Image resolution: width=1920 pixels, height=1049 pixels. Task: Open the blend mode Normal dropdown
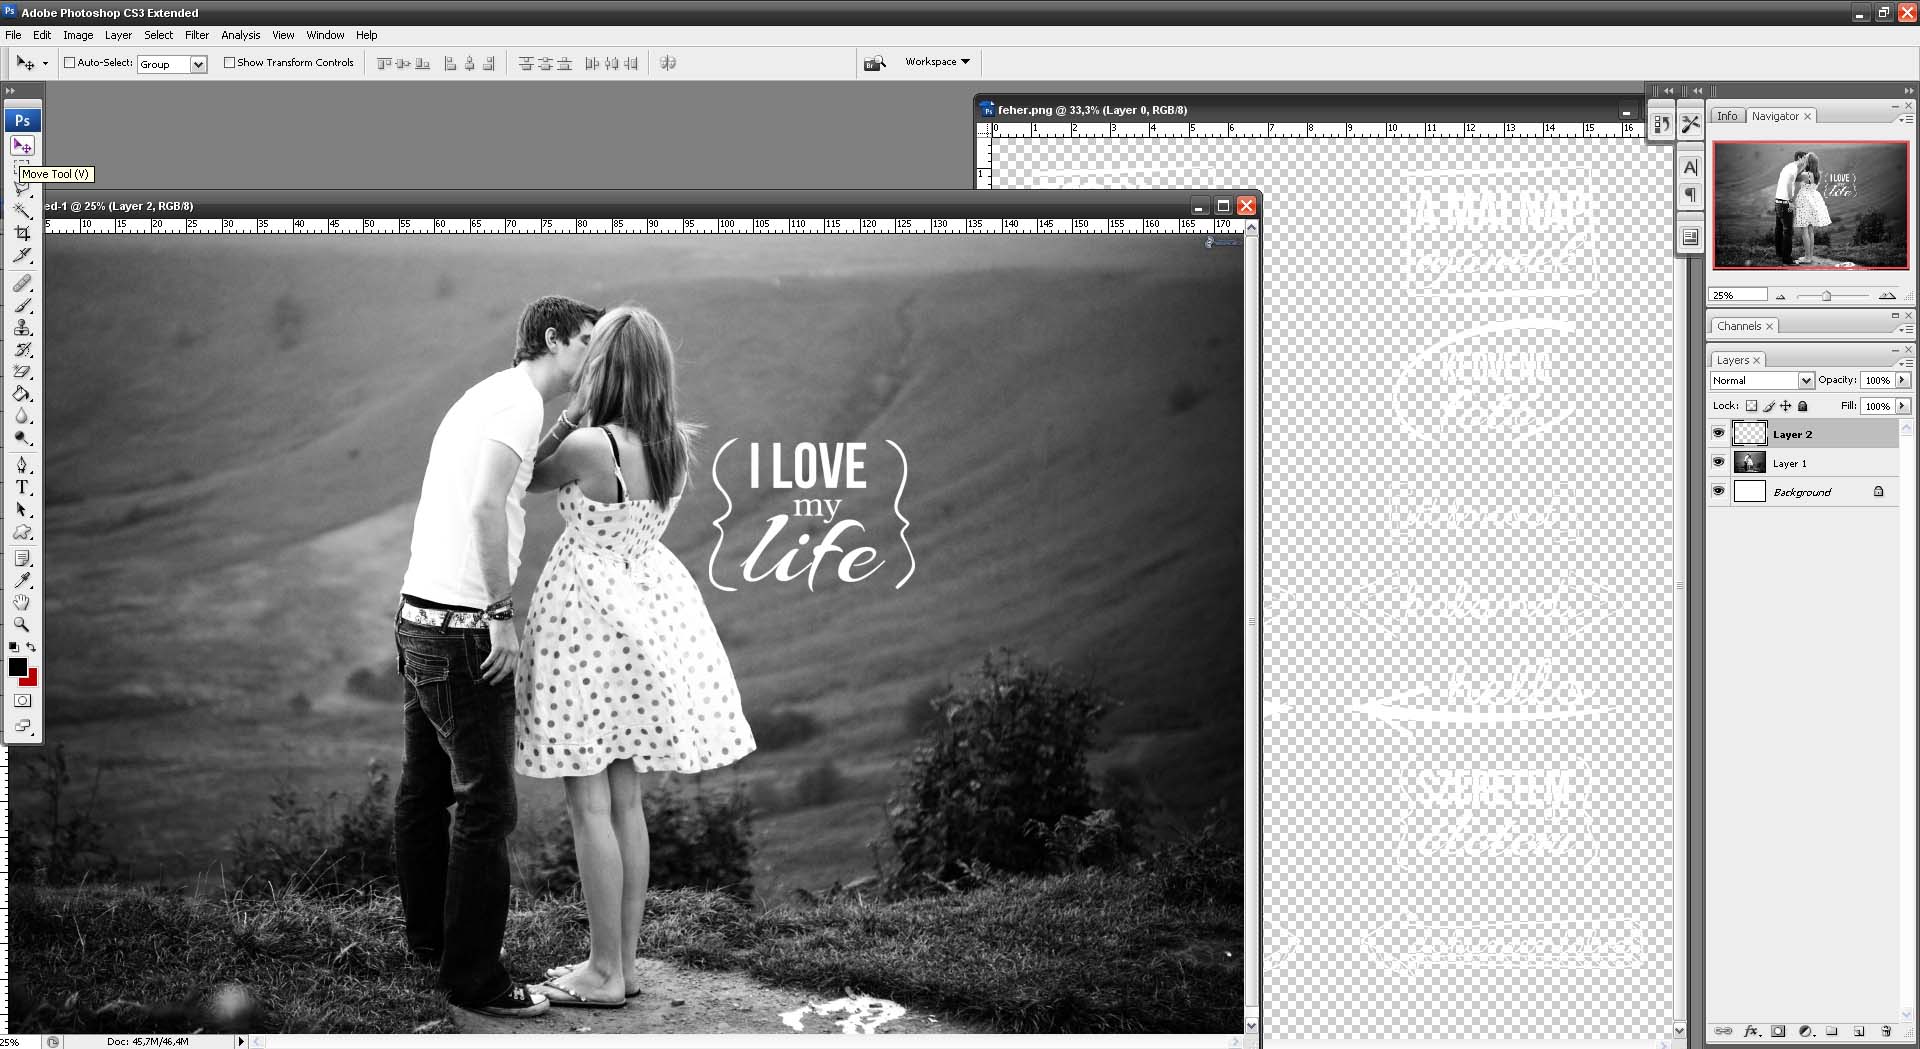(x=1762, y=380)
